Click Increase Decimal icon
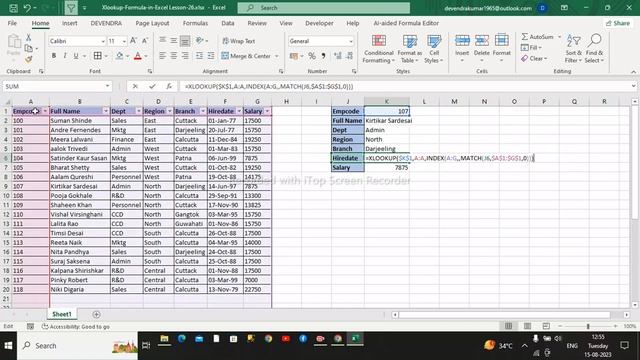The height and width of the screenshot is (360, 640). (x=338, y=56)
